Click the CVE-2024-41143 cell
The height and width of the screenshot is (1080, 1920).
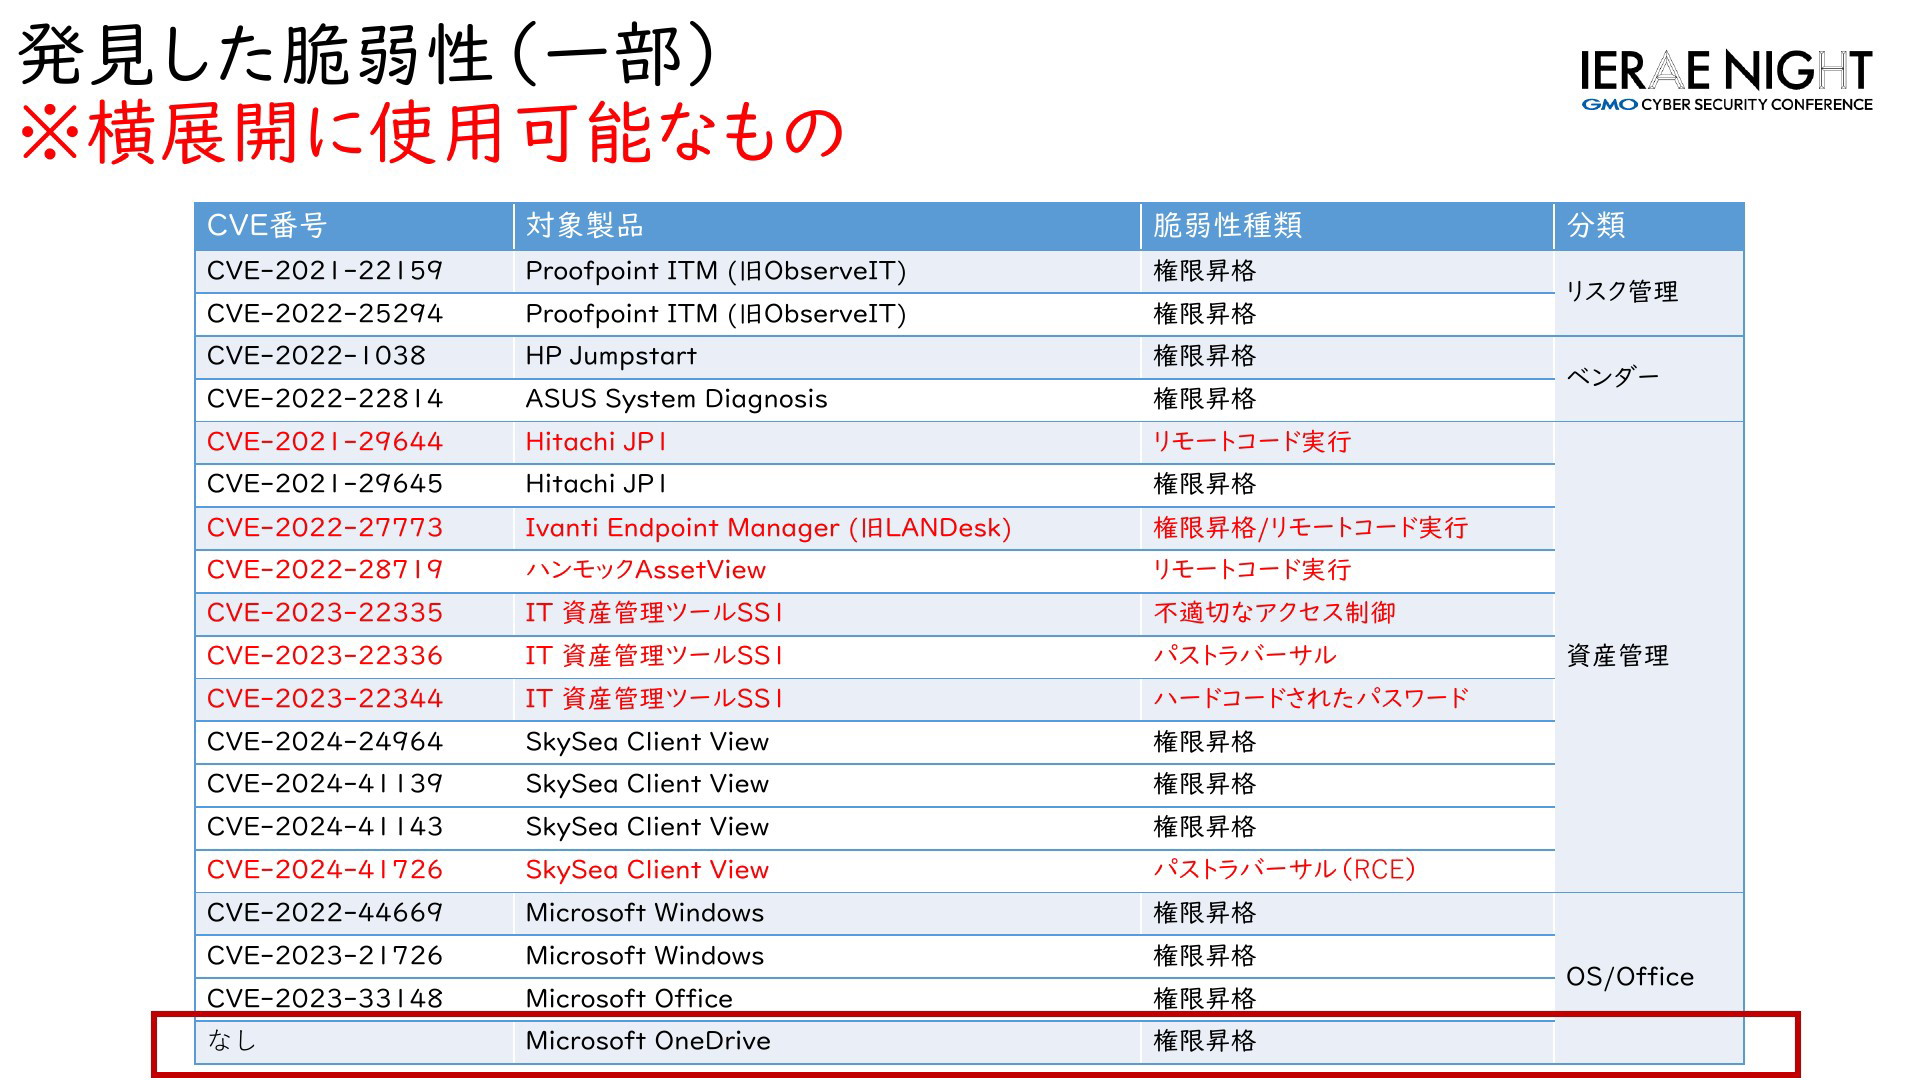tap(355, 827)
